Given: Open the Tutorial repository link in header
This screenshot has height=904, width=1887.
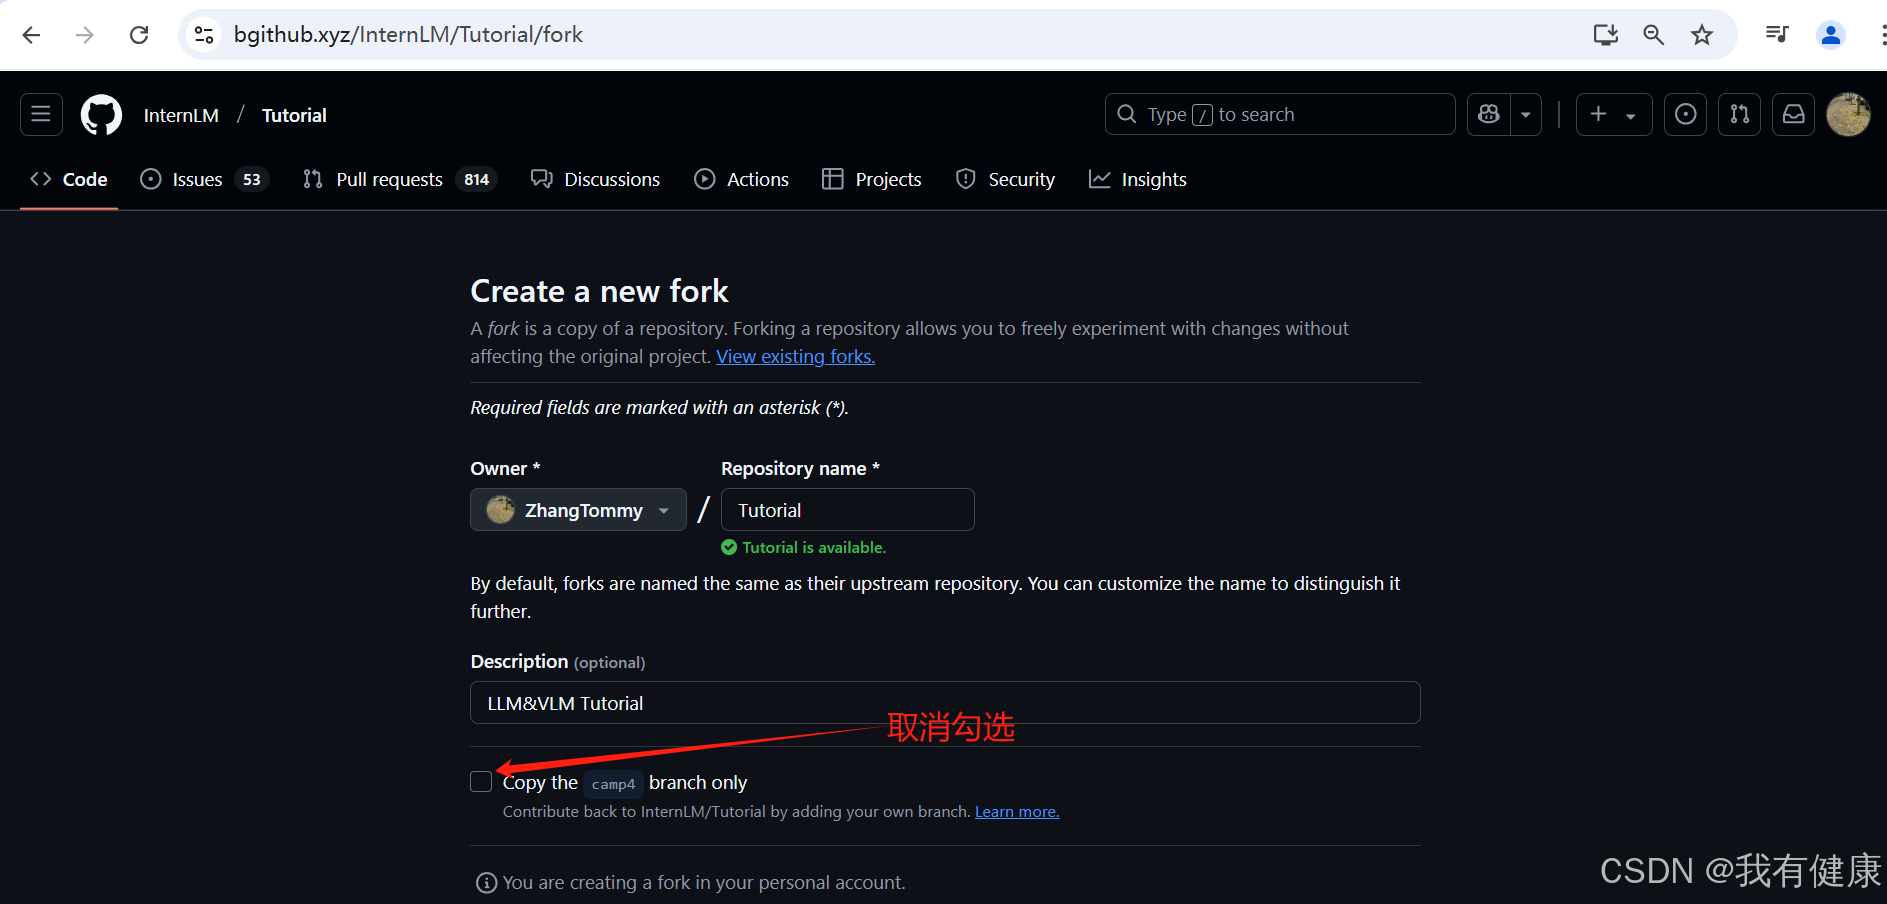Looking at the screenshot, I should pyautogui.click(x=294, y=115).
